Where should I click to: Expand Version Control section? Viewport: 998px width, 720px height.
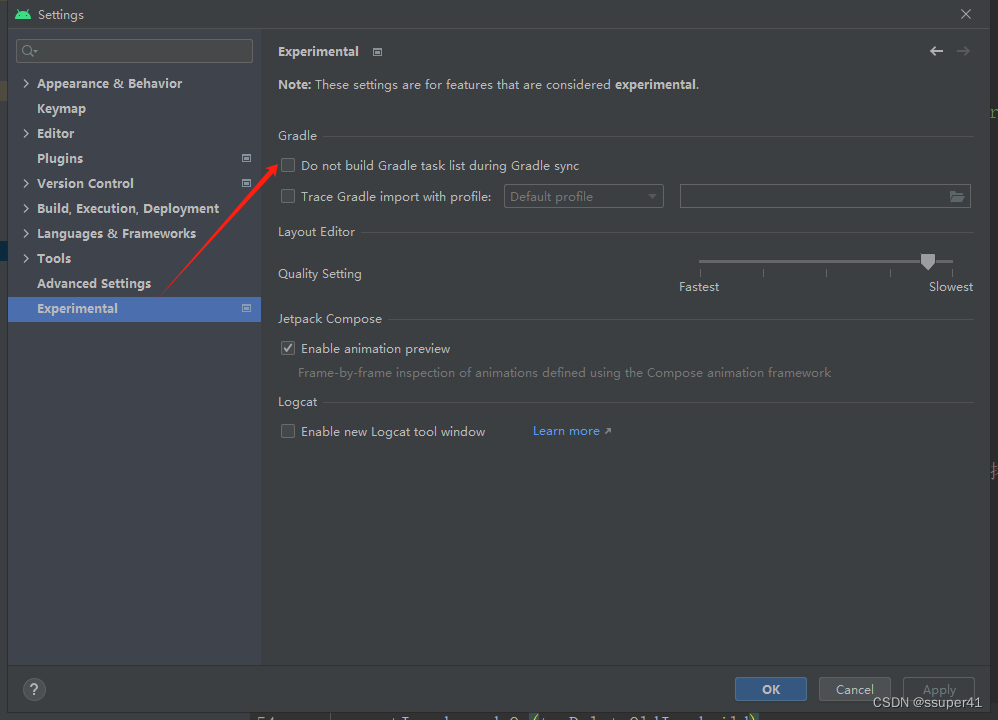(x=26, y=183)
